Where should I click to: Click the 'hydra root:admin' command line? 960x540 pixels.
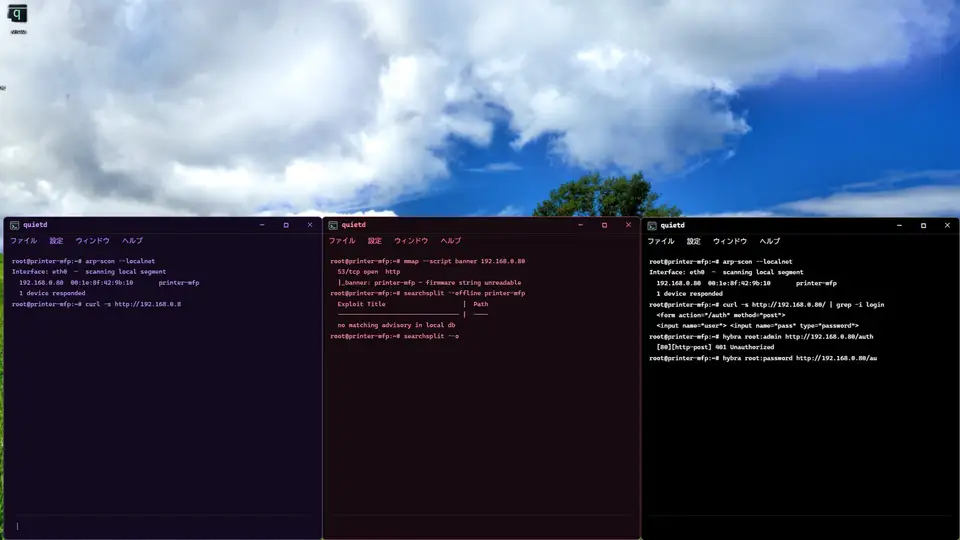pyautogui.click(x=761, y=337)
